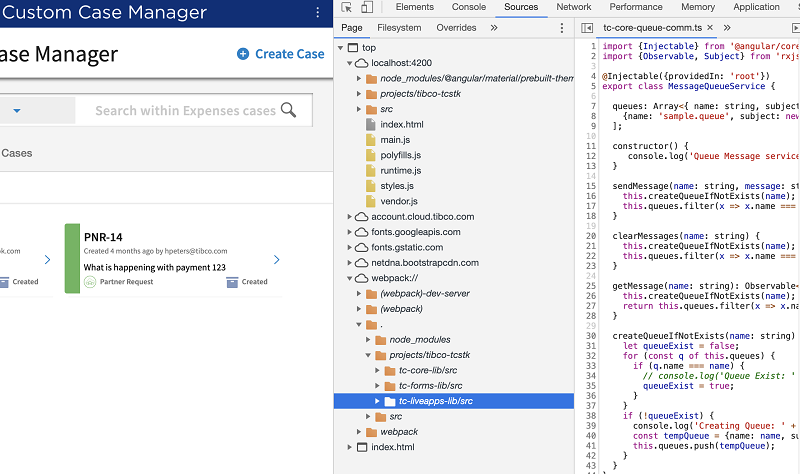800x474 pixels.
Task: Show more open files chevron
Action: (727, 28)
